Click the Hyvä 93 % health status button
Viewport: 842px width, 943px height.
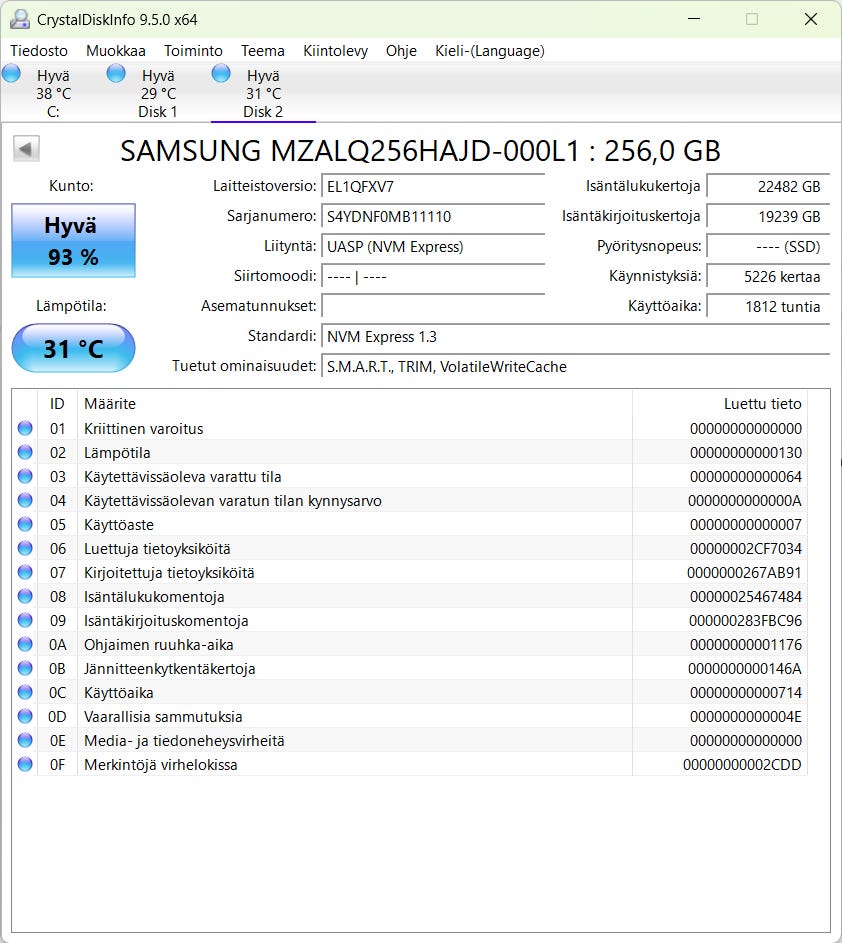(73, 241)
